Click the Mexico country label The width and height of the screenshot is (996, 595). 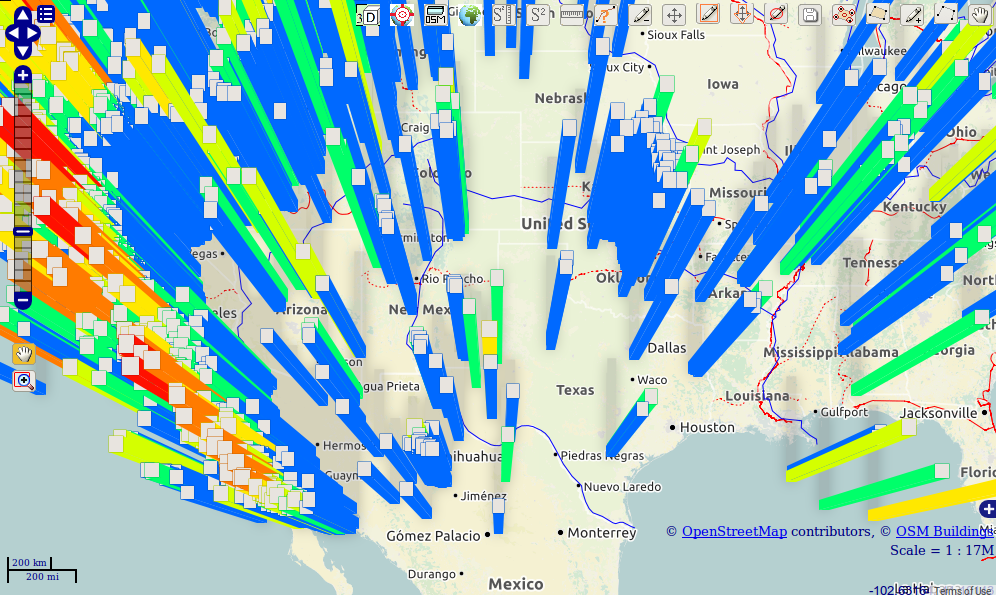coord(515,584)
